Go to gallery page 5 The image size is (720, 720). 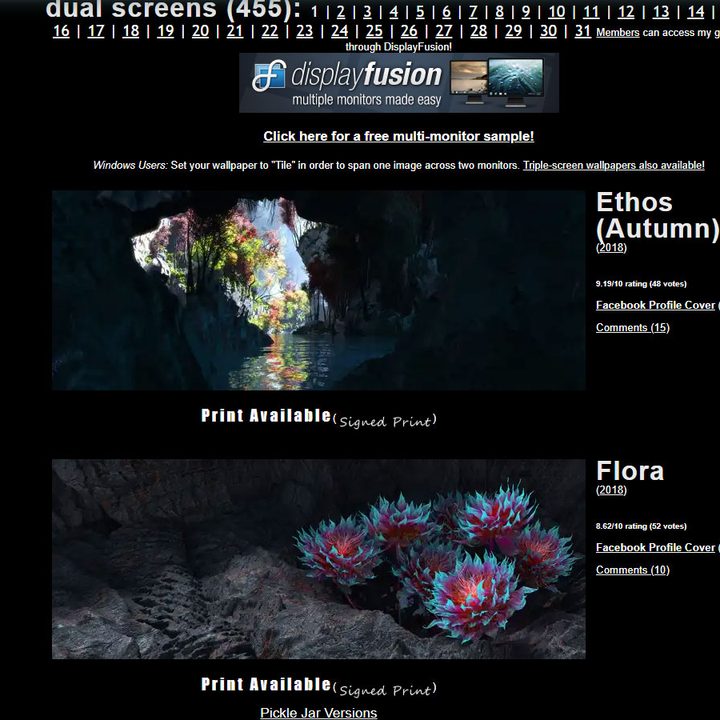pyautogui.click(x=420, y=12)
